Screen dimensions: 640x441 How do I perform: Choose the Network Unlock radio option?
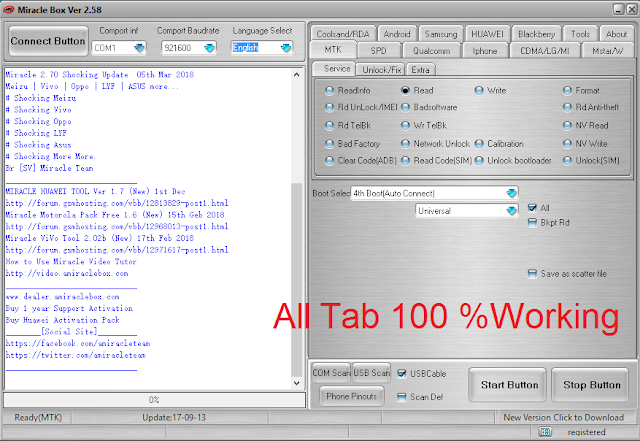tap(405, 144)
